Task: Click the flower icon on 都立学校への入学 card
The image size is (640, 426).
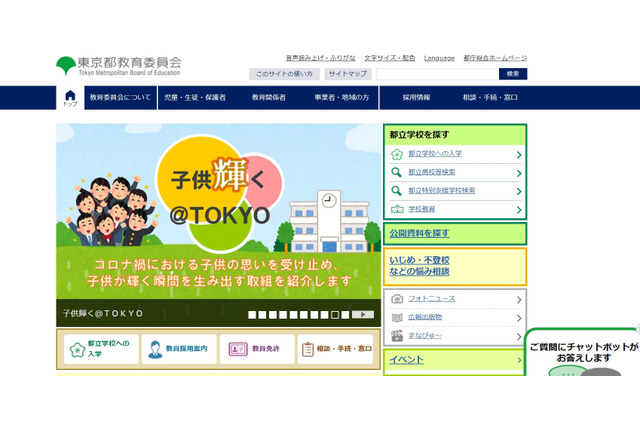Action: tap(77, 350)
